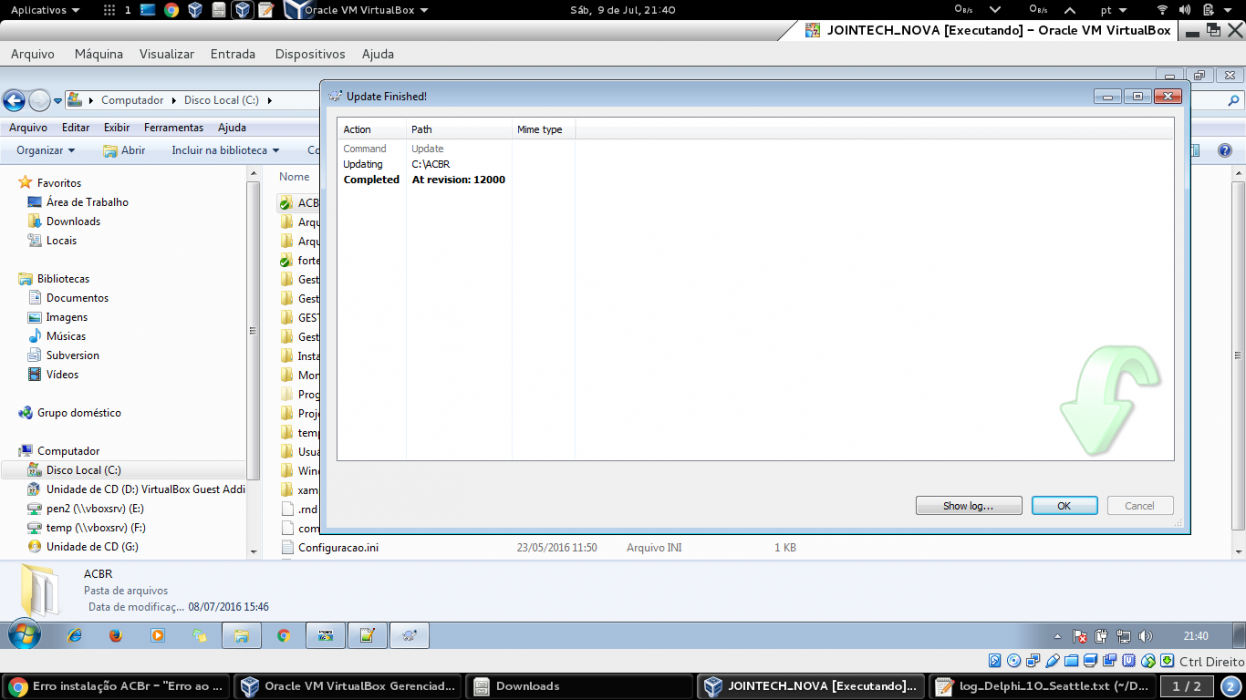Click Chrome icon in top panel
Image resolution: width=1246 pixels, height=700 pixels.
point(171,10)
